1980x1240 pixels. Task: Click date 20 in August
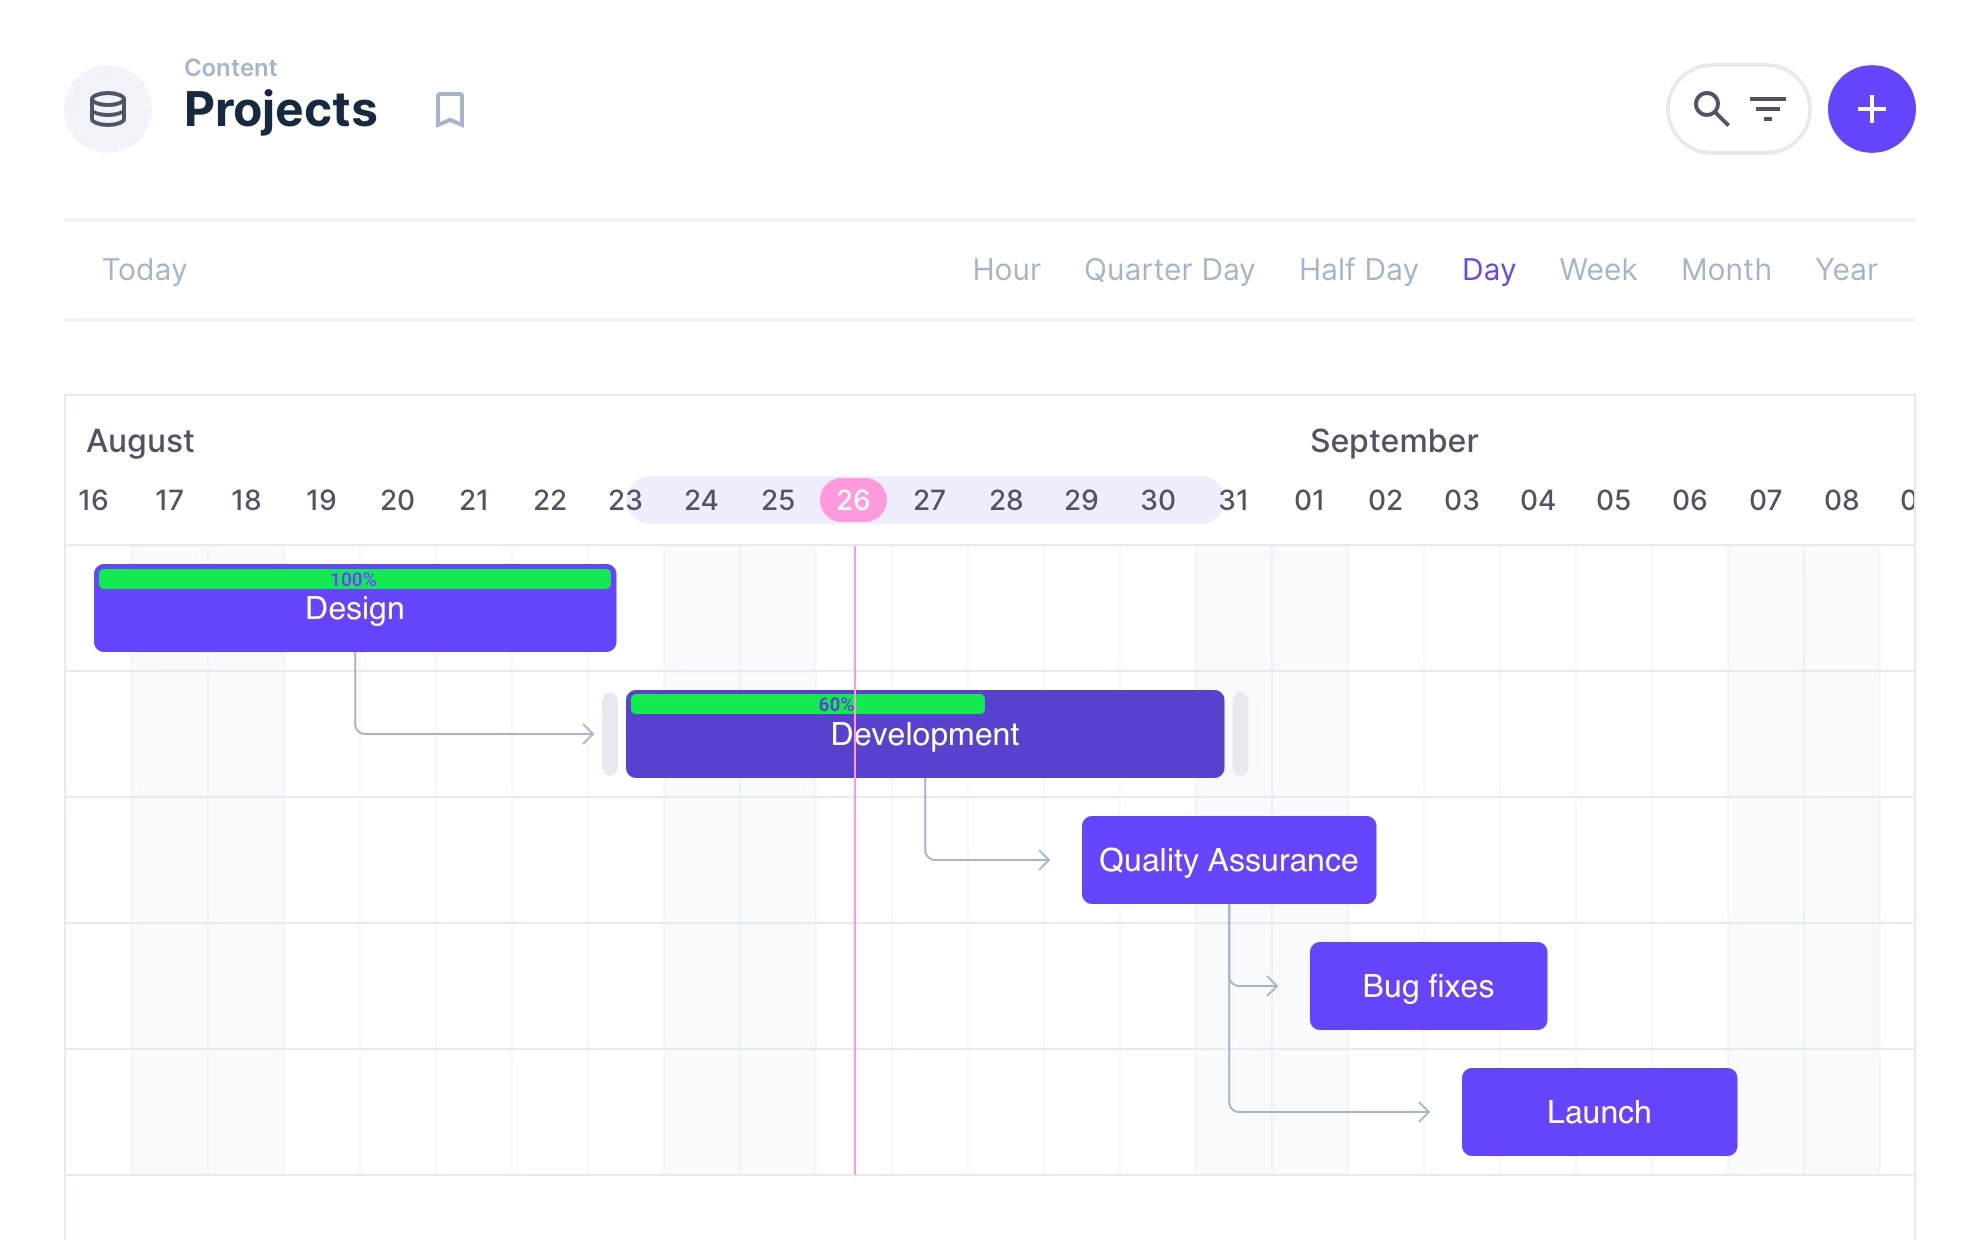click(x=397, y=500)
